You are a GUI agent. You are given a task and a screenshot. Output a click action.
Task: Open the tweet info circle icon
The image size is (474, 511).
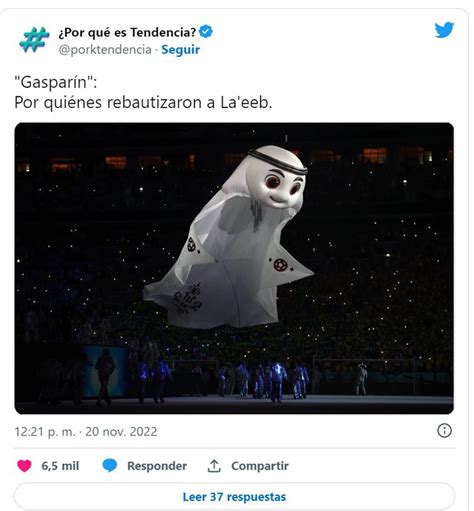point(444,431)
